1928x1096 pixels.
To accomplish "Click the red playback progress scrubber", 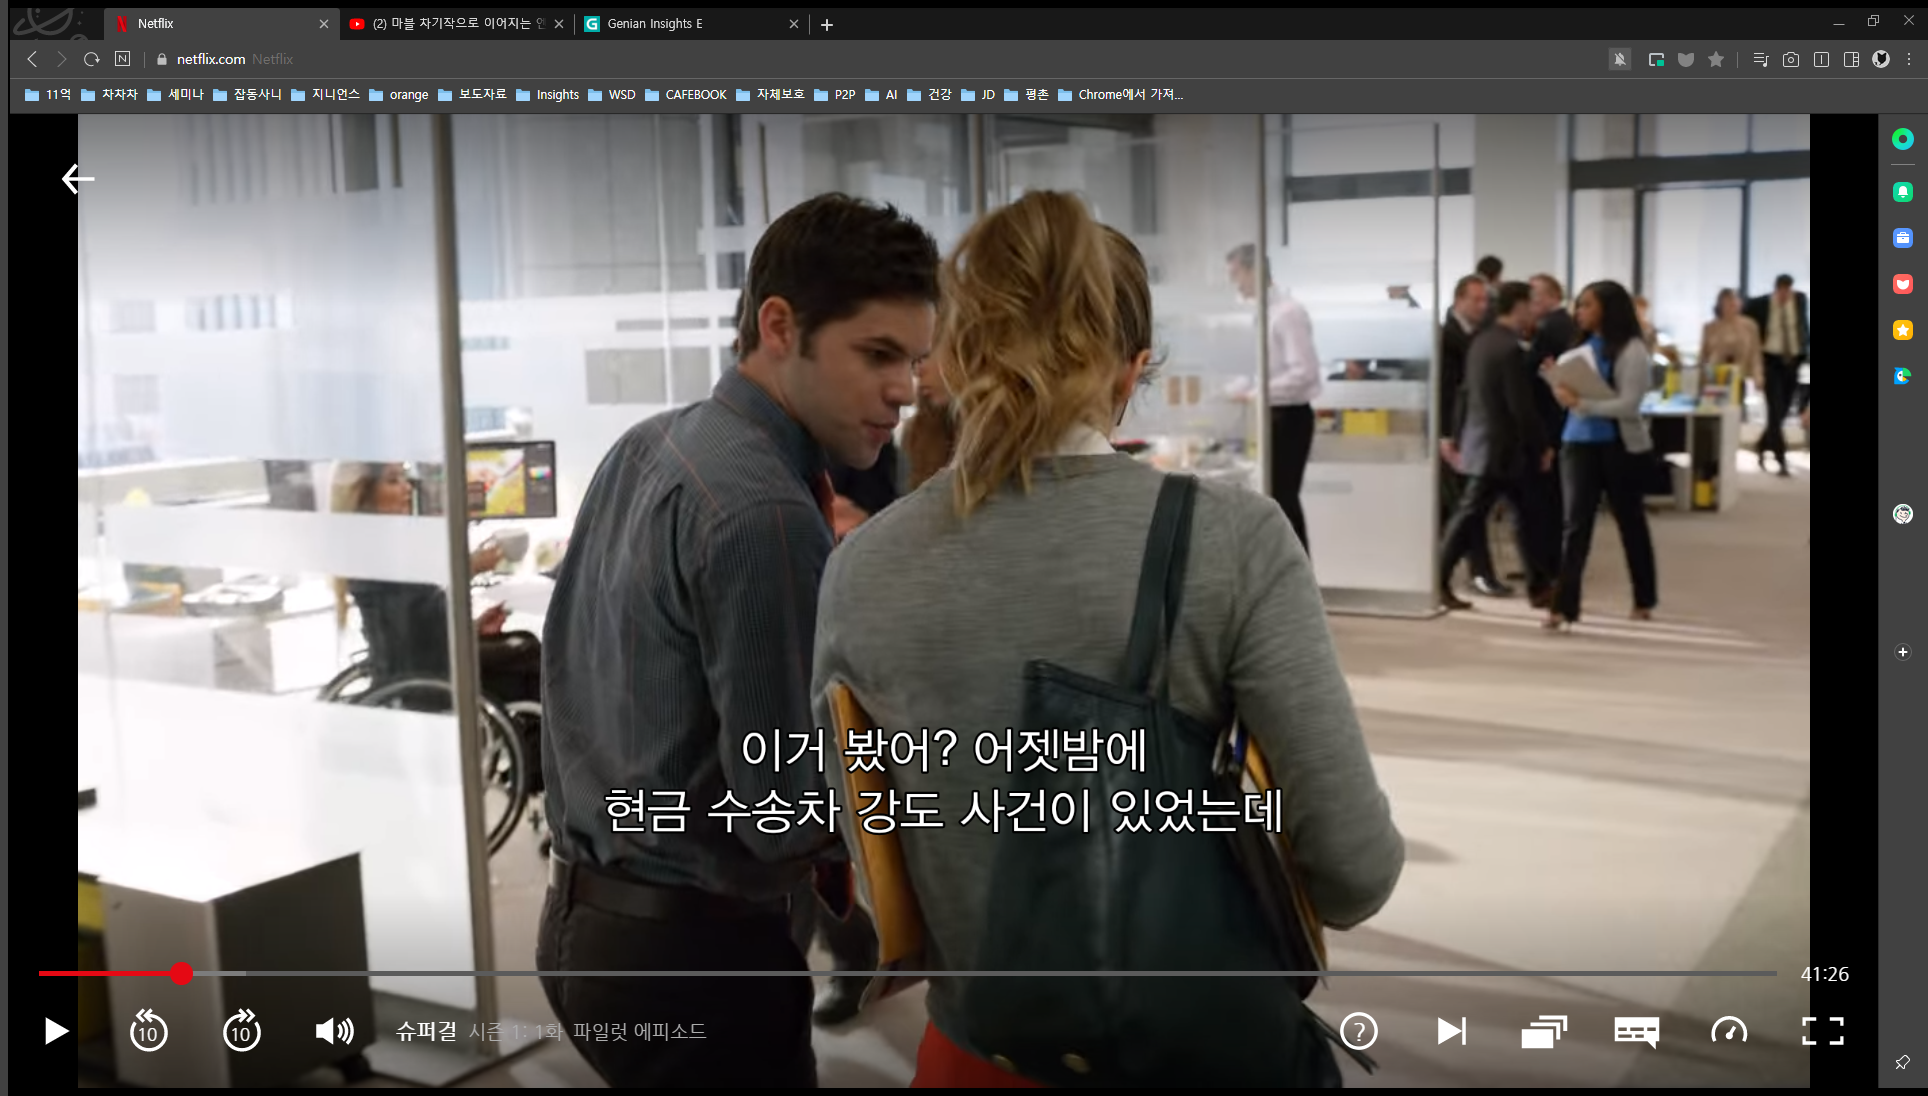I will [181, 973].
